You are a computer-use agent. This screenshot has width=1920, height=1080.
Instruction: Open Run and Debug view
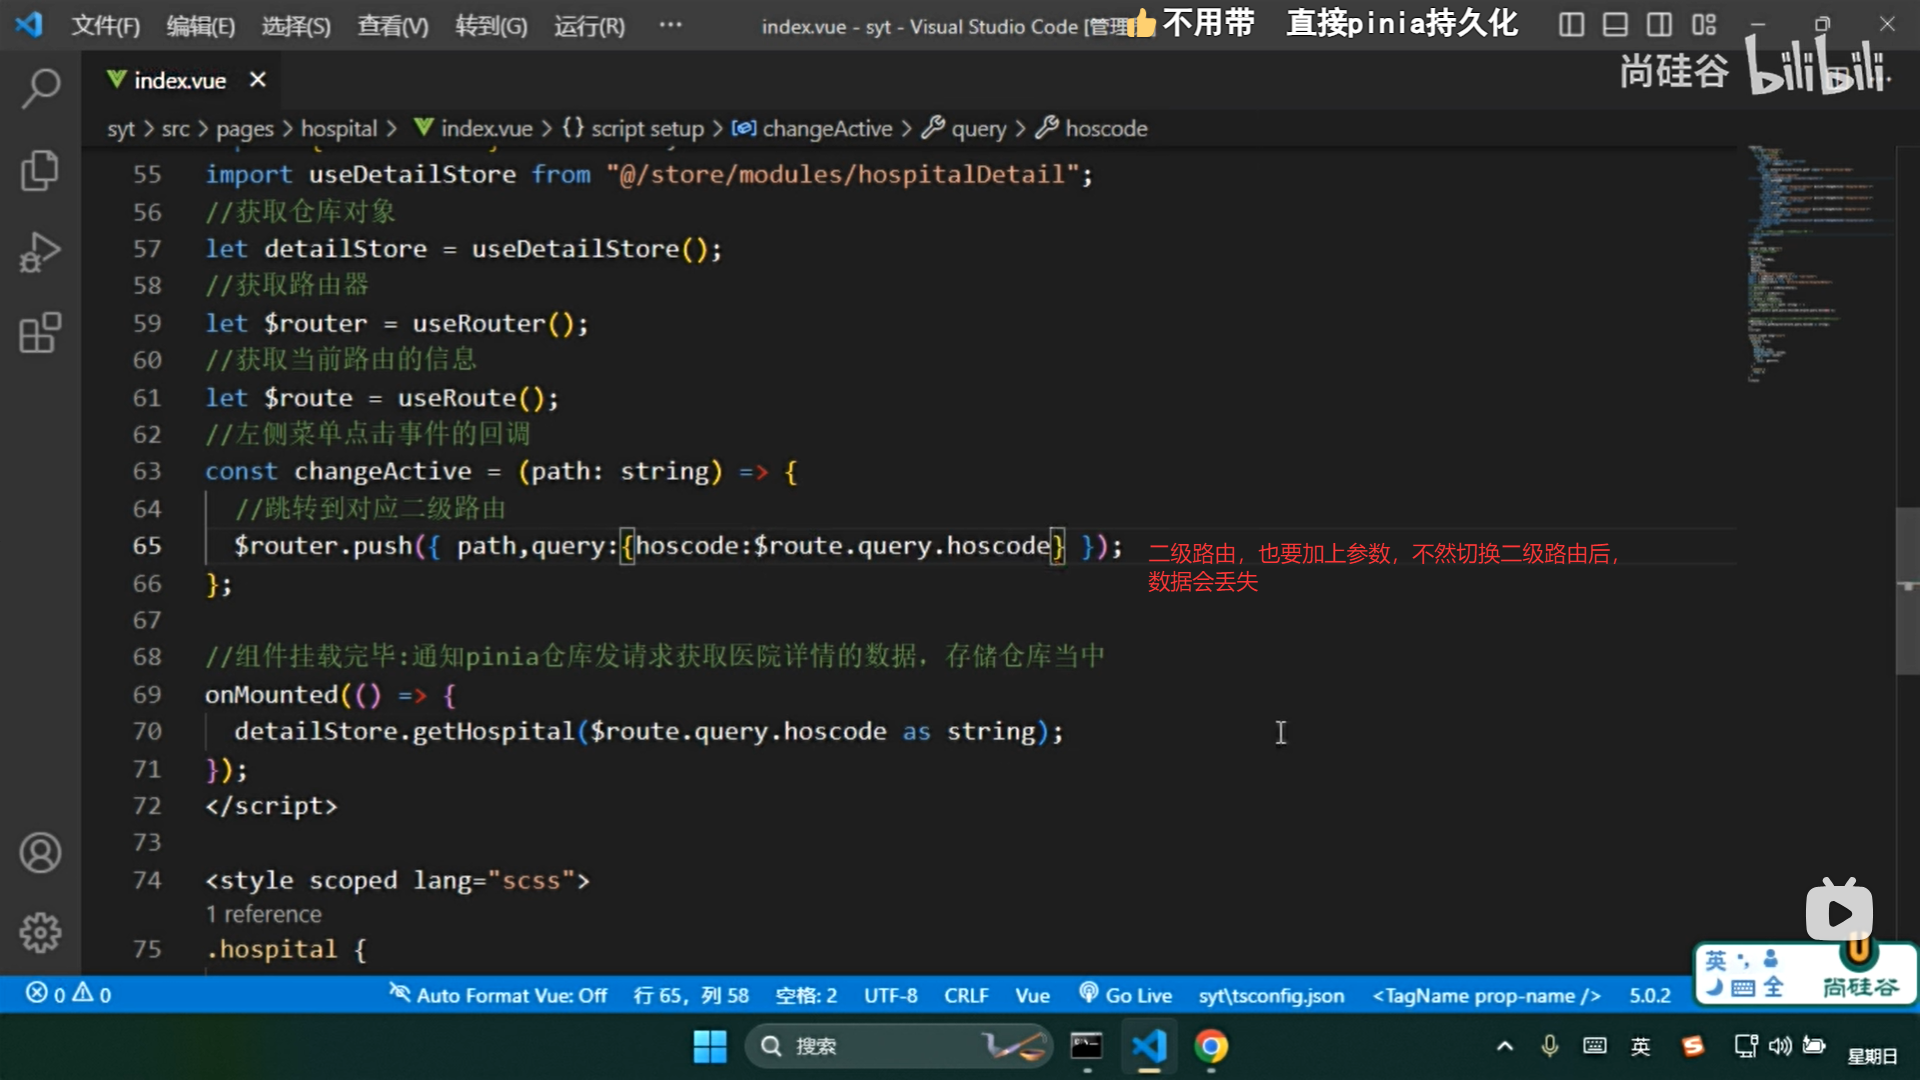coord(40,252)
